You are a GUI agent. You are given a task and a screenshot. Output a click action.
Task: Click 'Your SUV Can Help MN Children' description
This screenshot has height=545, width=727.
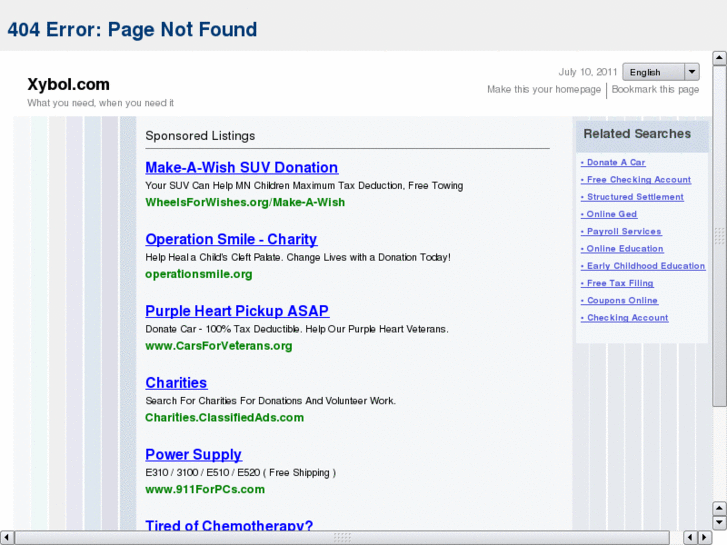[304, 186]
